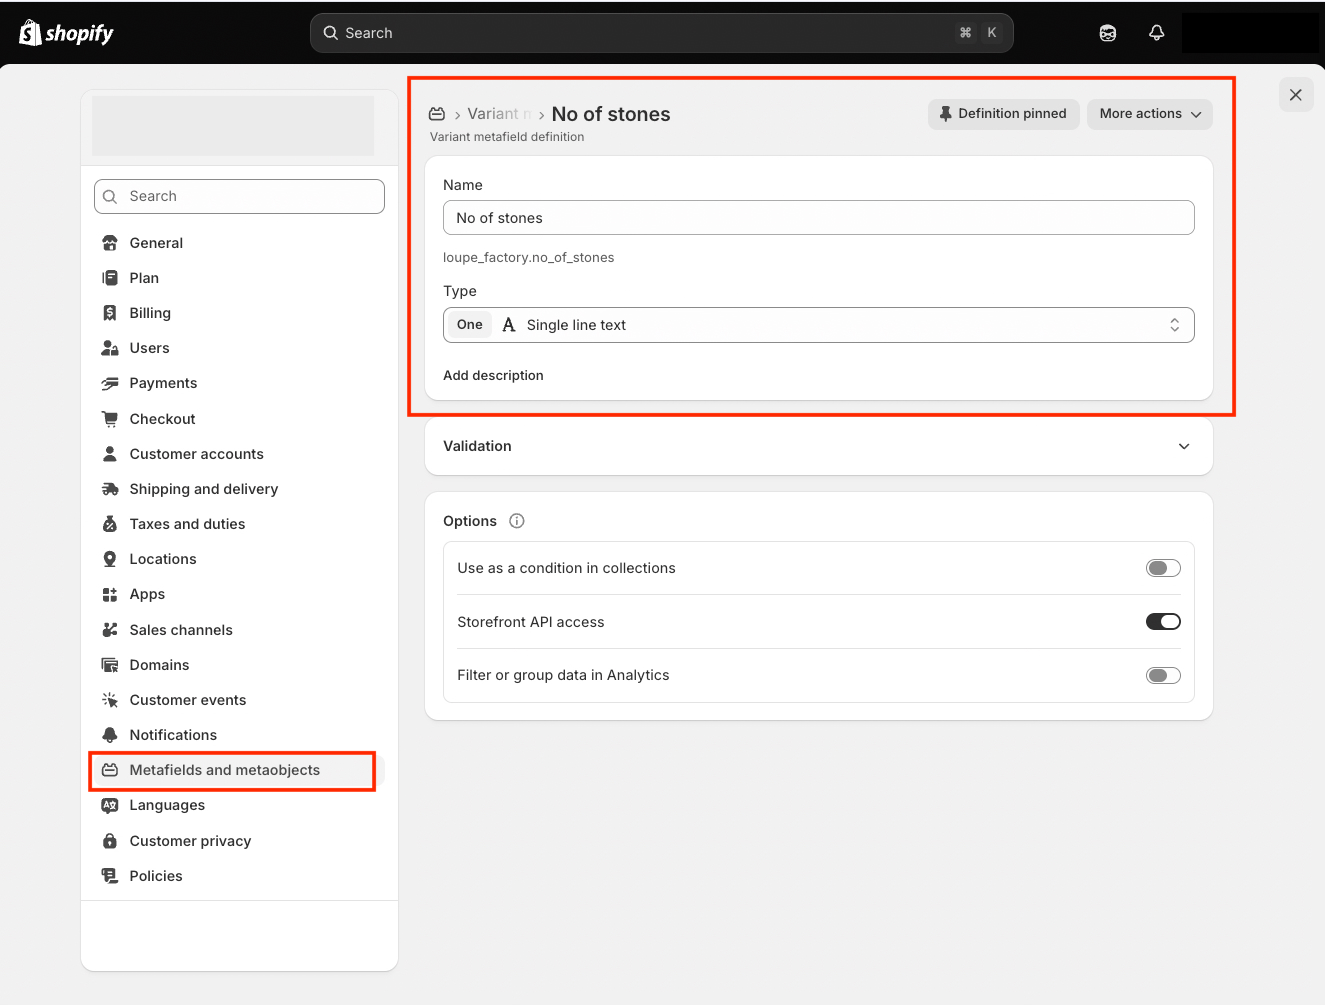Go back to Variant metafields breadcrumb
Image resolution: width=1325 pixels, height=1005 pixels.
point(498,114)
